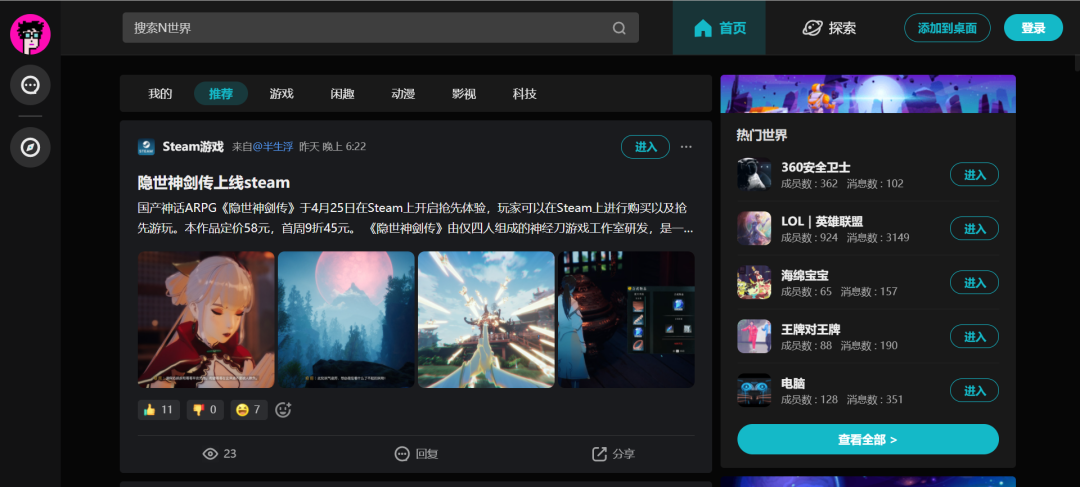Open the LOL 英雄联盟 world icon
Image resolution: width=1080 pixels, height=487 pixels.
pos(754,228)
